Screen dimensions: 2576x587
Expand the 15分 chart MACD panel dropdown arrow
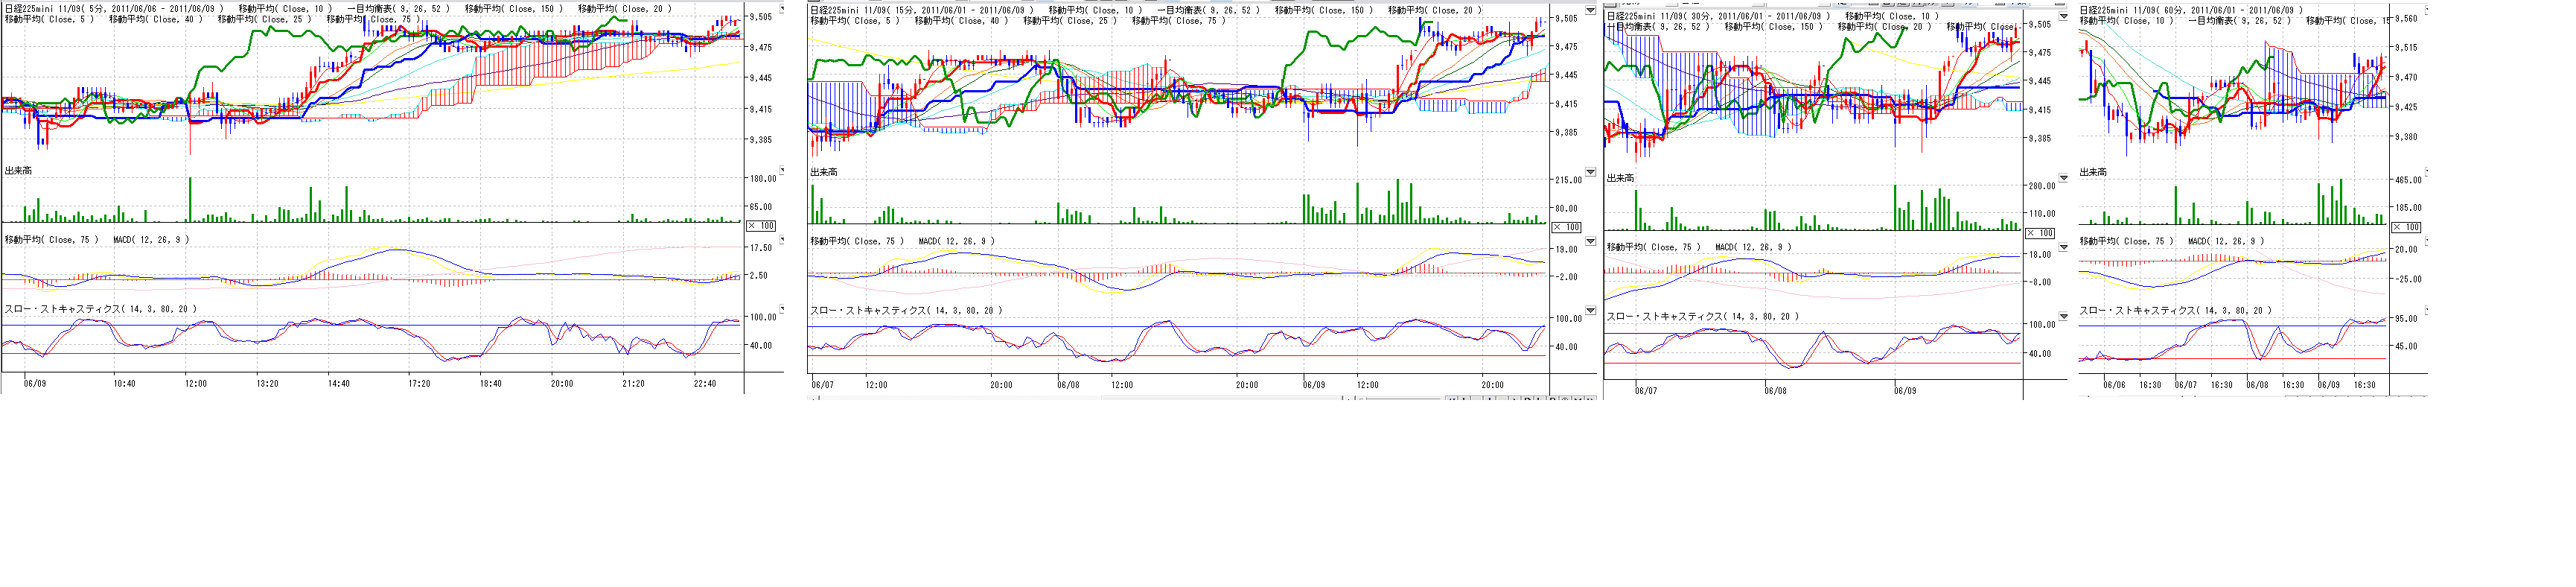(x=1590, y=241)
